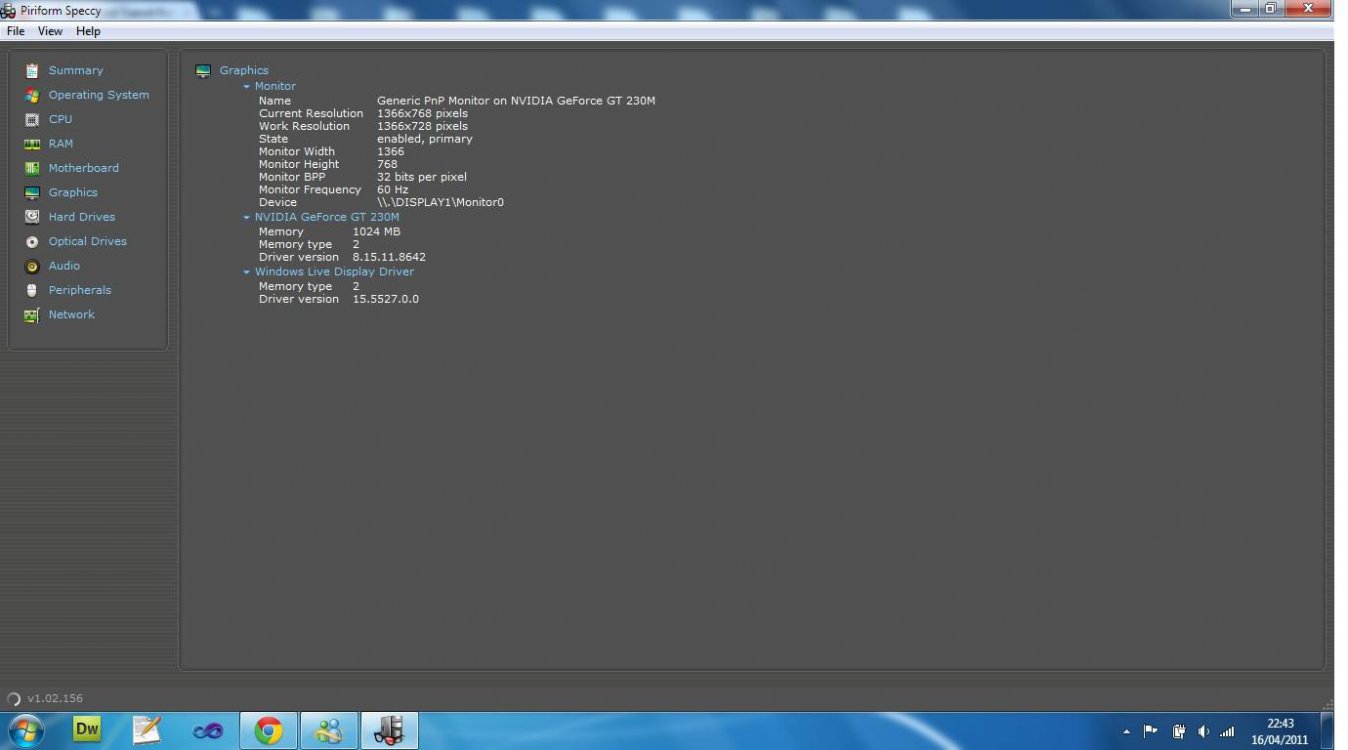Collapse the NVIDIA GeForce GT 230M arrow
This screenshot has height=750, width=1348.
[247, 217]
